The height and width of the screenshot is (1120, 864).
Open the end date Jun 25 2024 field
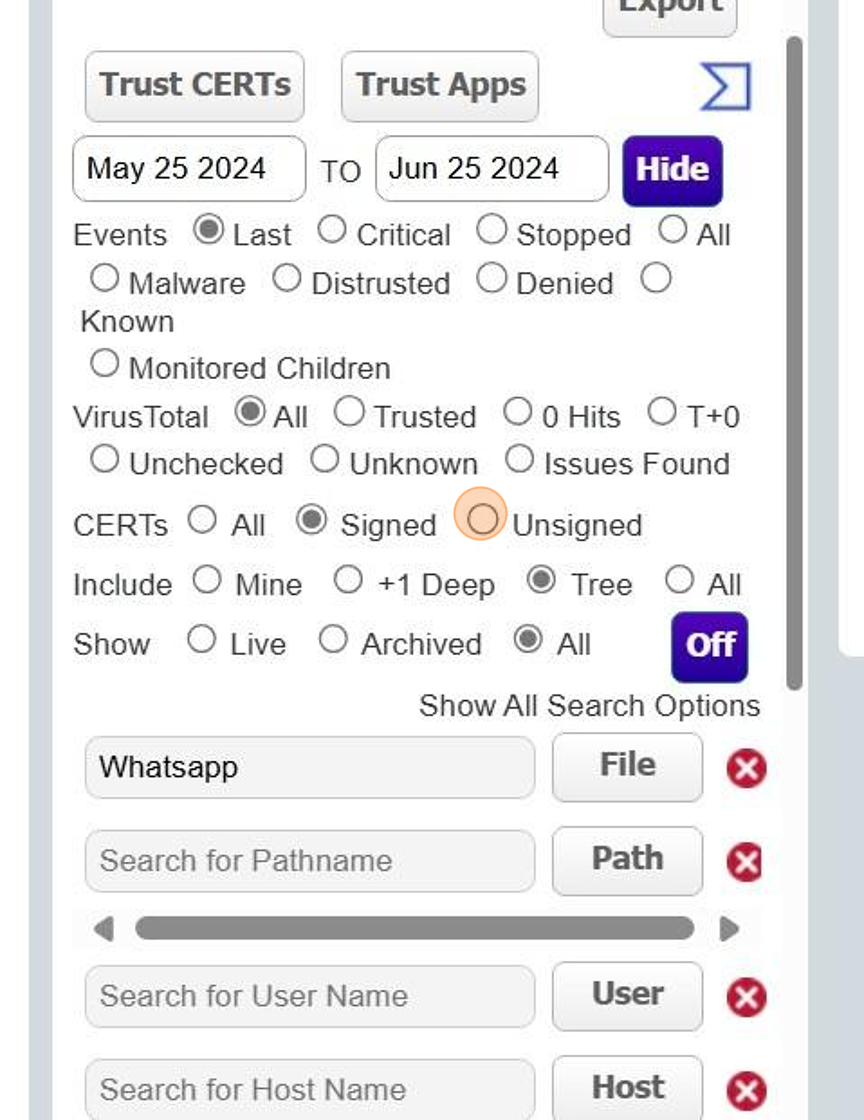[x=491, y=169]
